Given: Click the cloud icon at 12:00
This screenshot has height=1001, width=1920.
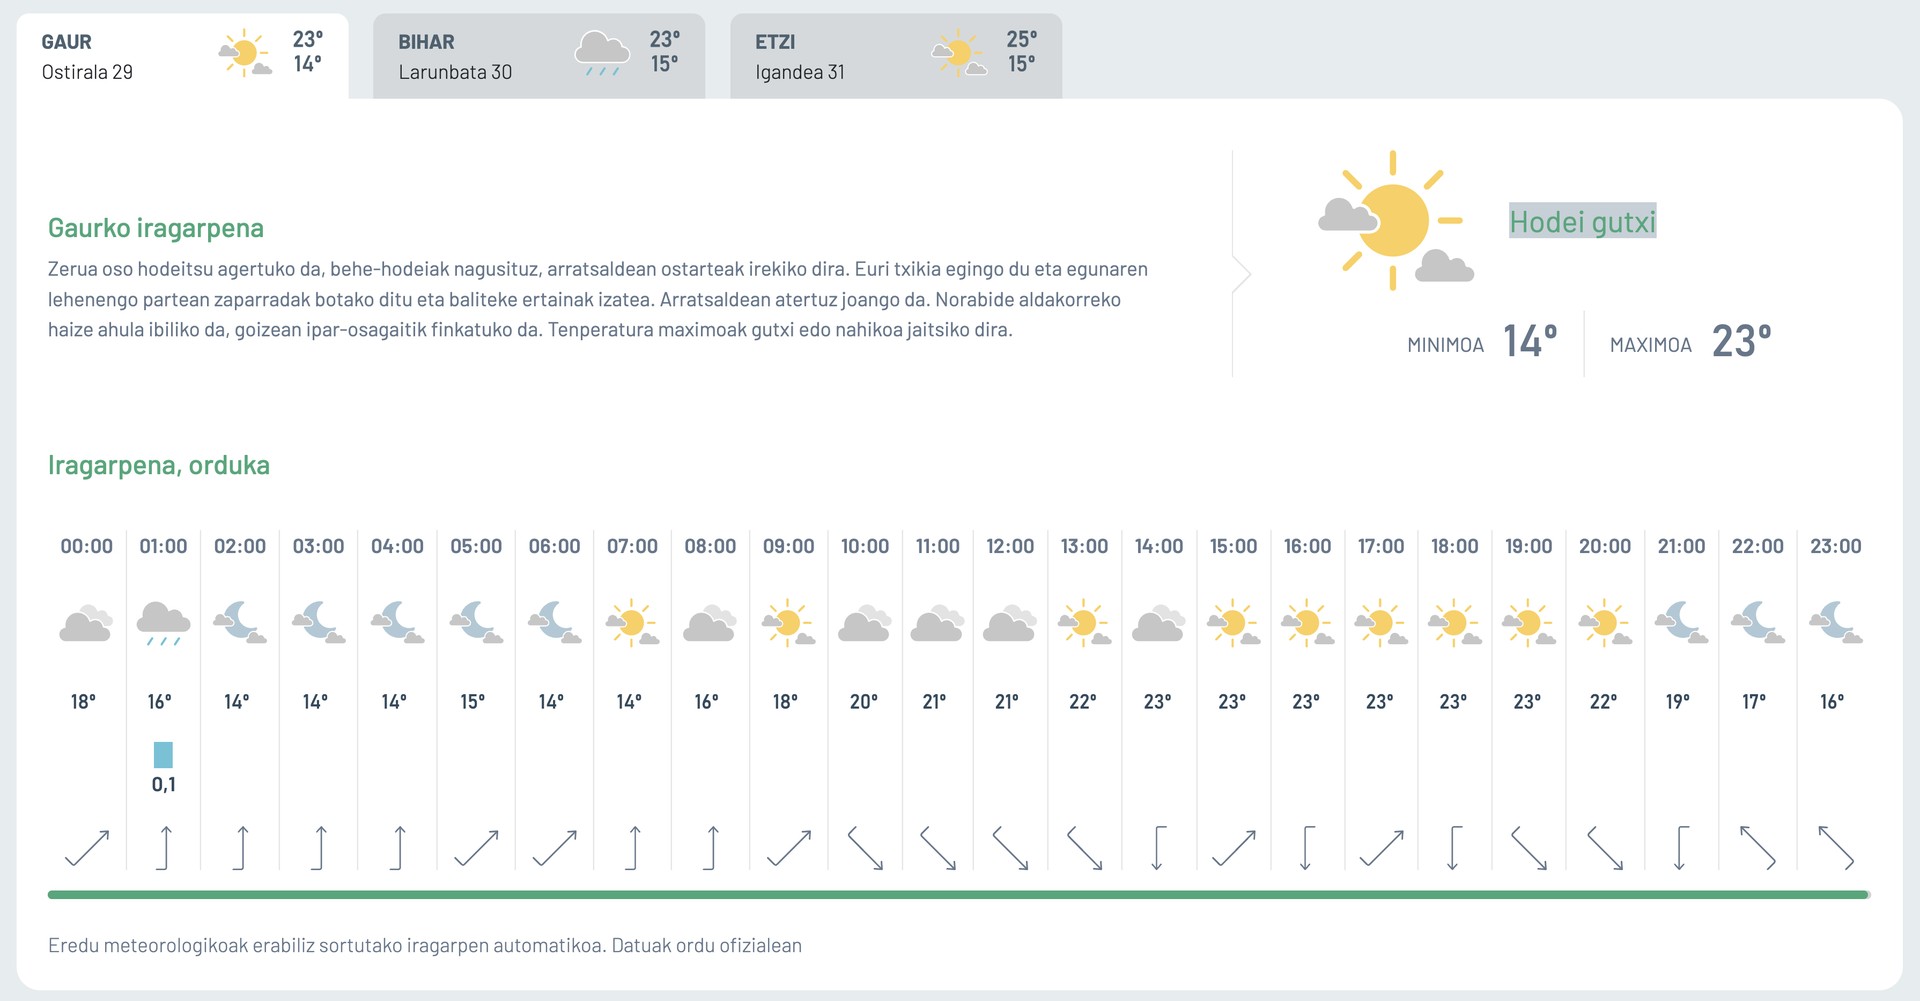Looking at the screenshot, I should tap(1010, 623).
